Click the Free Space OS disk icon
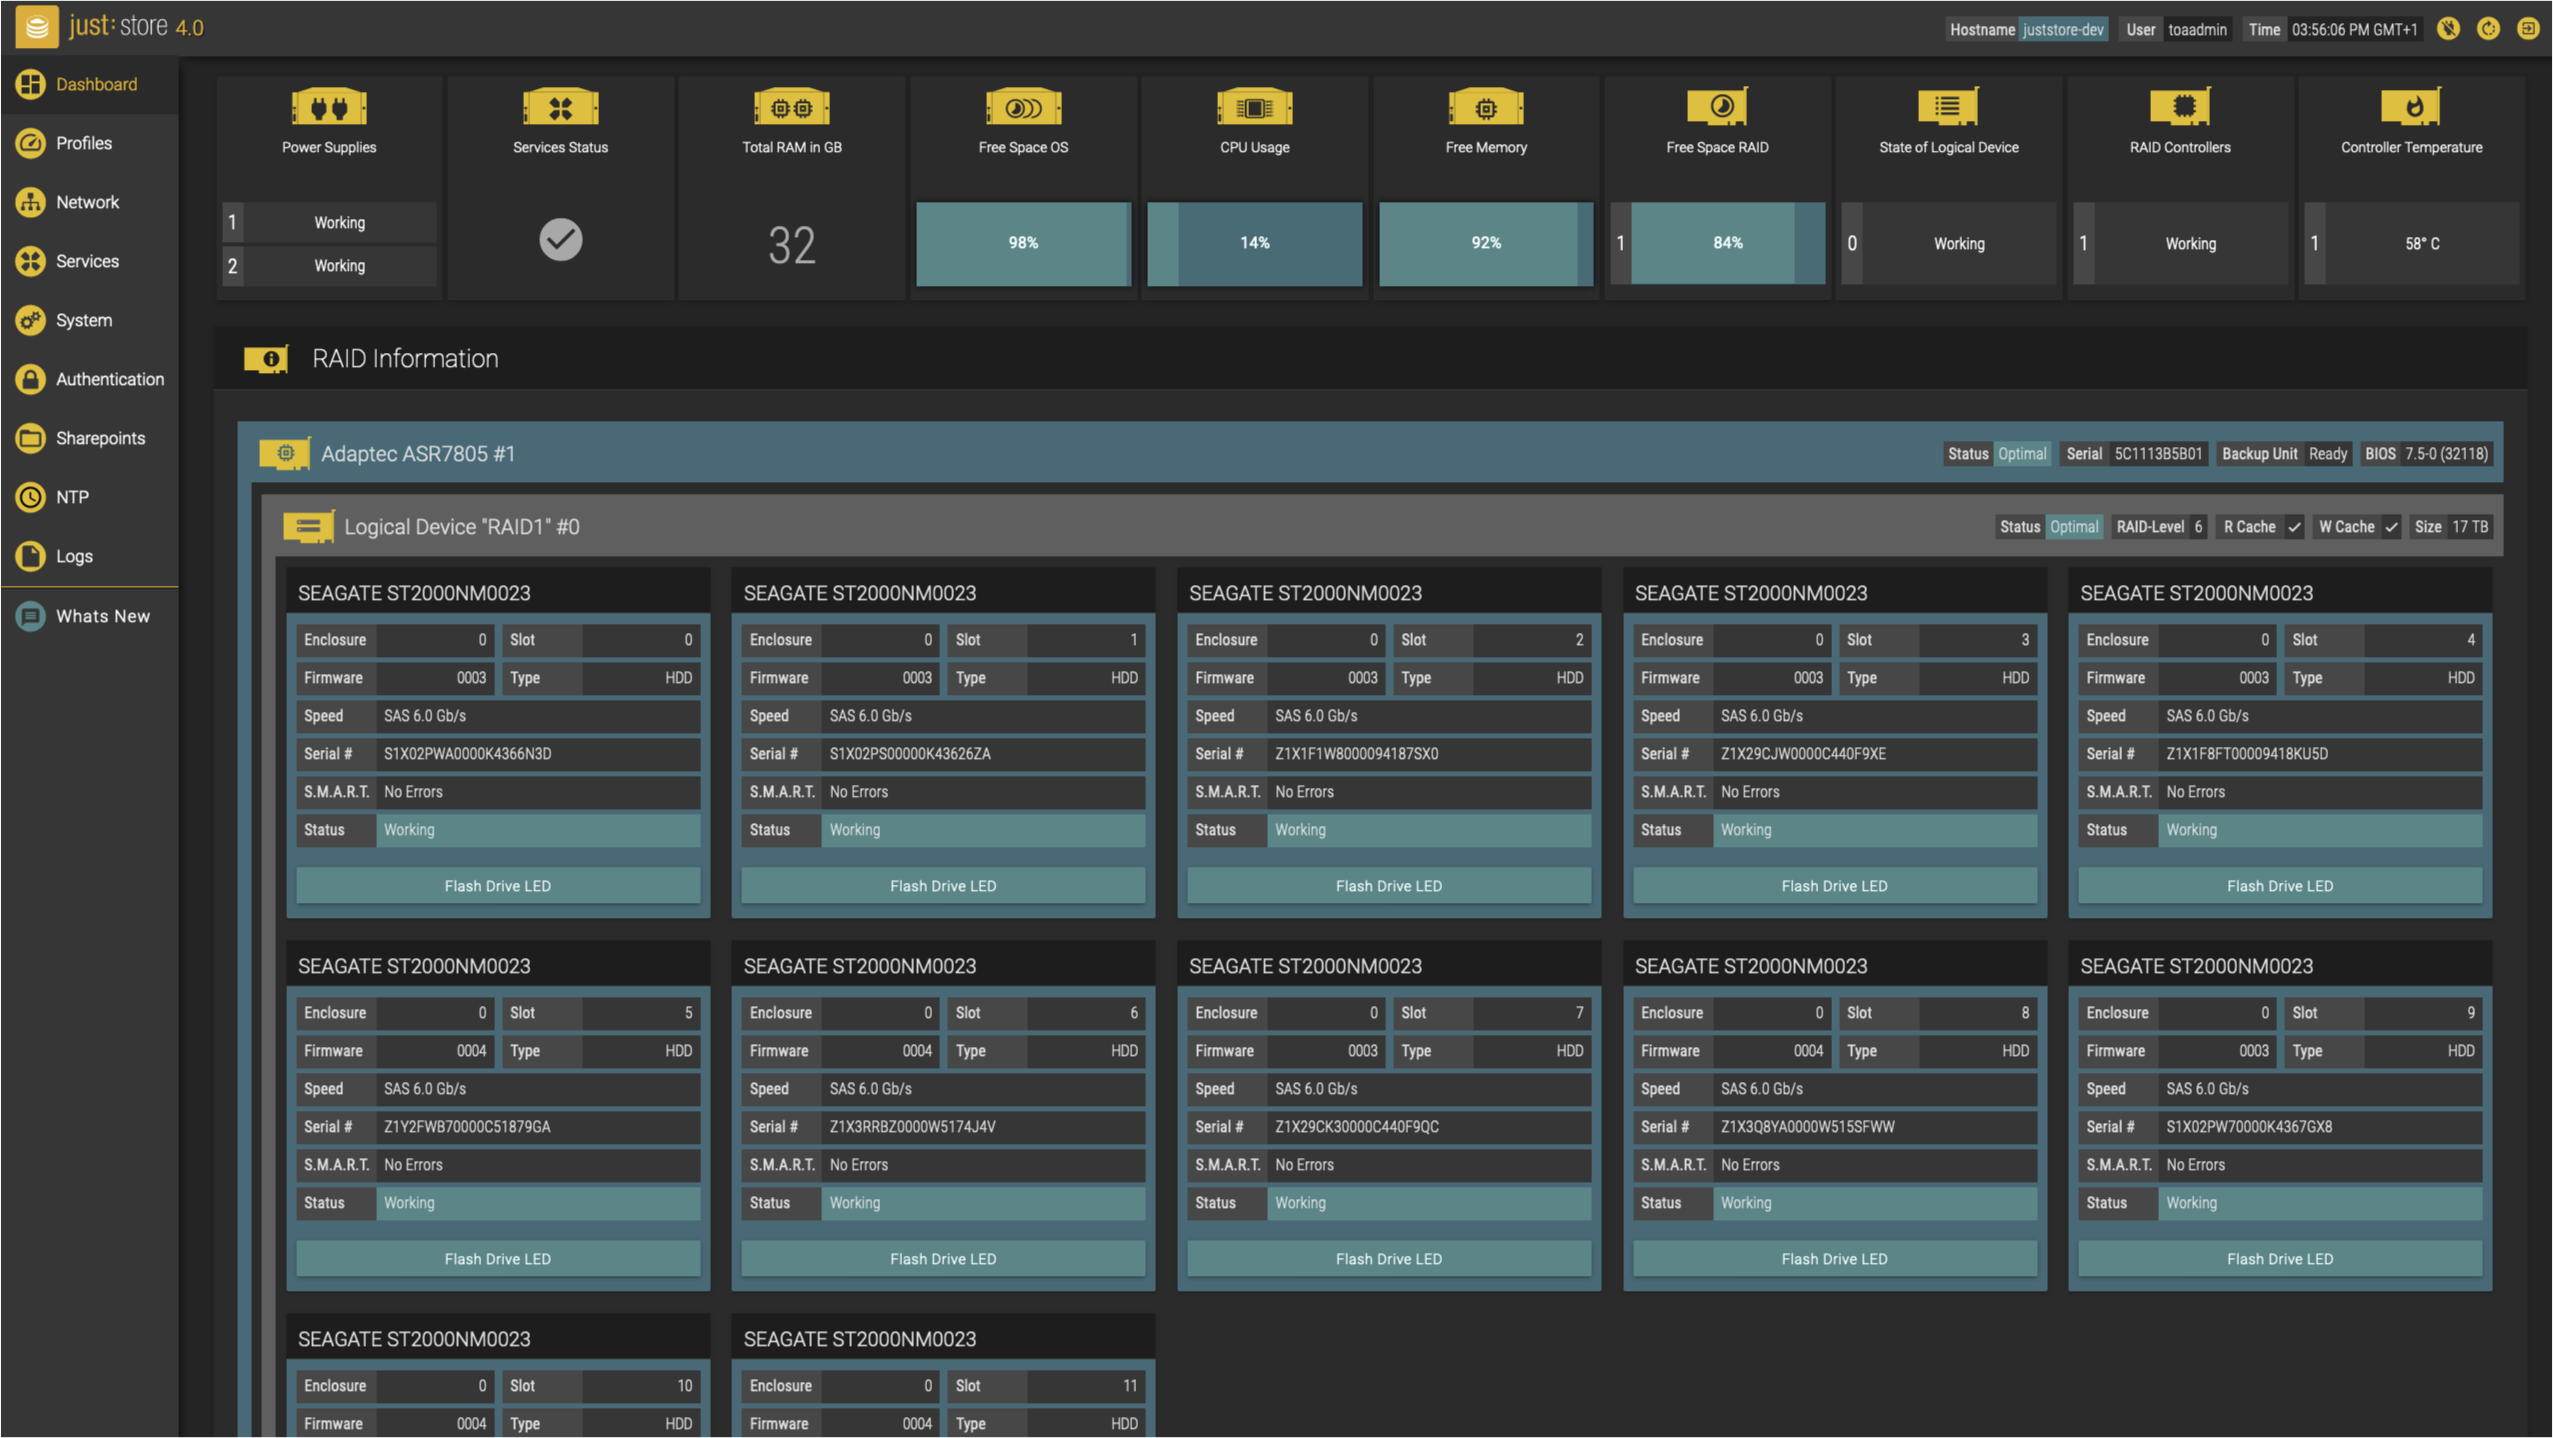 click(1023, 107)
